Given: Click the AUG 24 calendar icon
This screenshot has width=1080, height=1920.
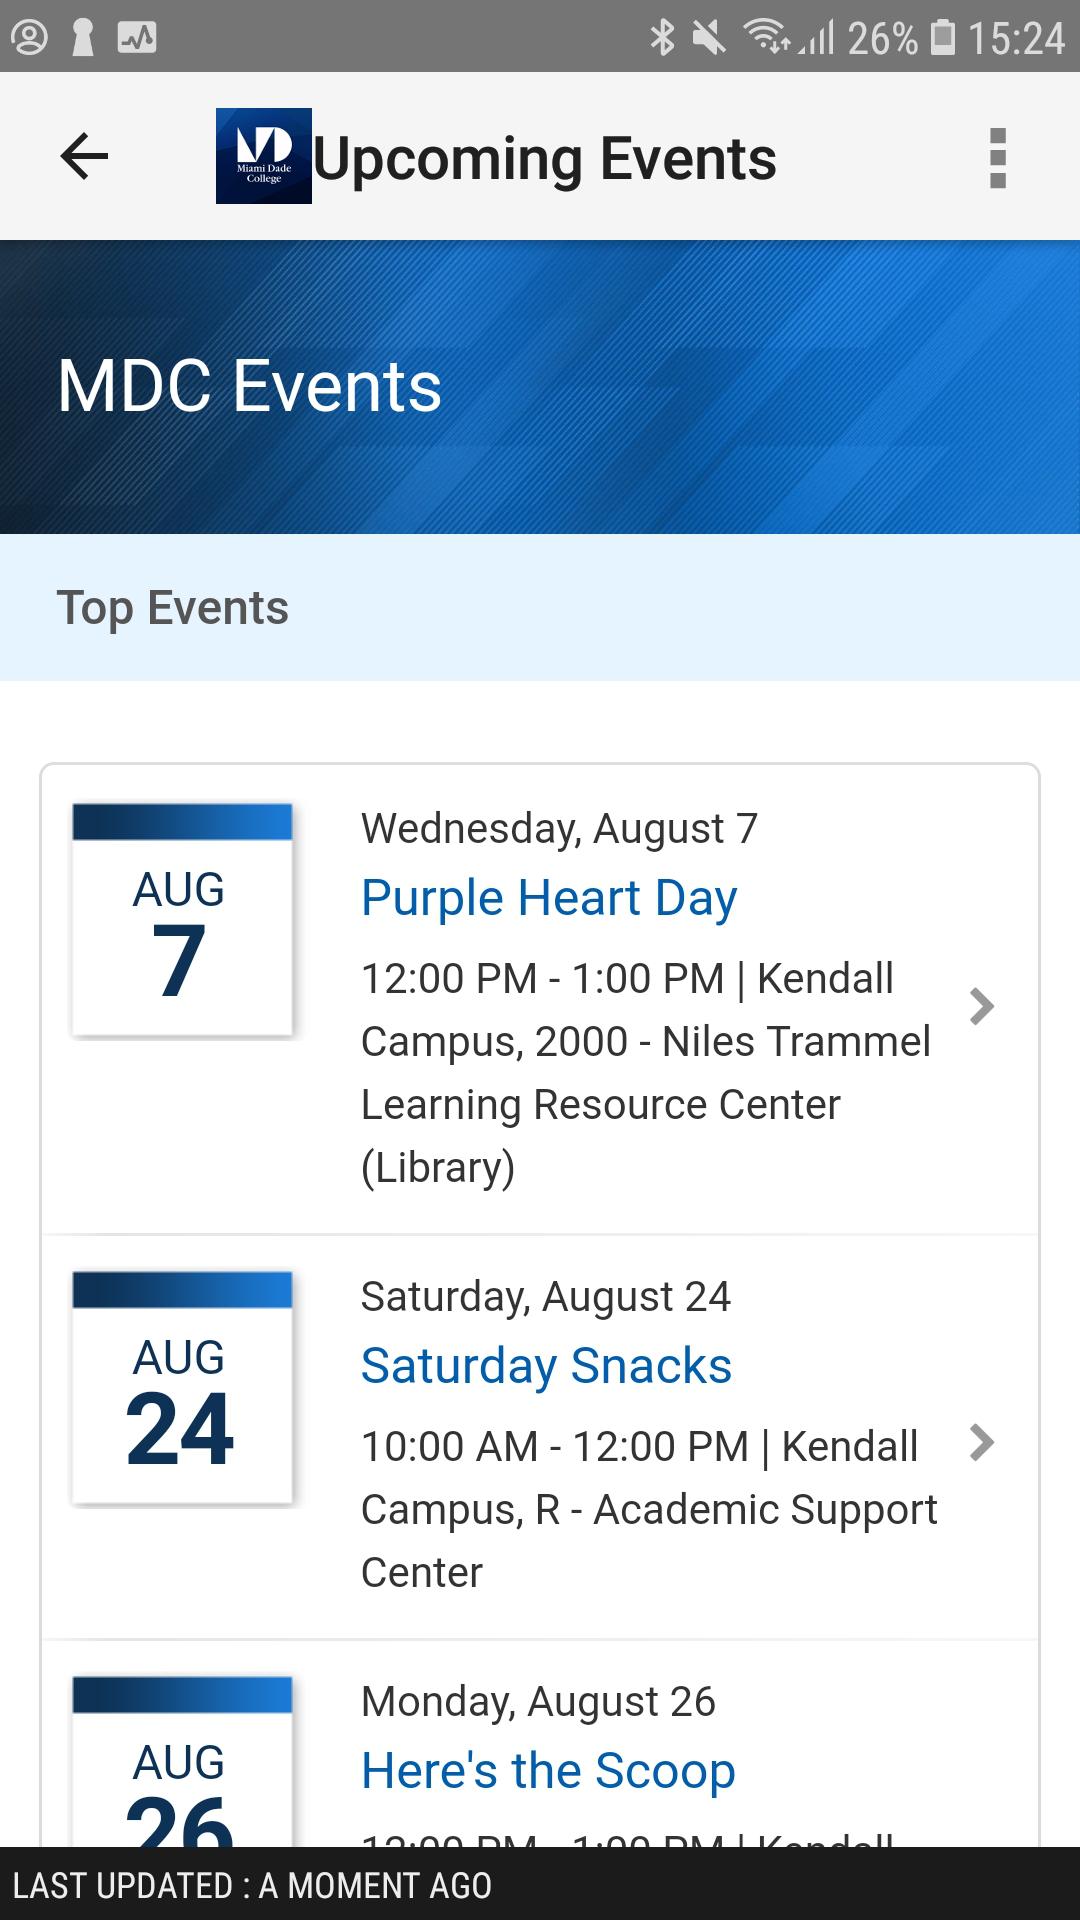Looking at the screenshot, I should (181, 1388).
